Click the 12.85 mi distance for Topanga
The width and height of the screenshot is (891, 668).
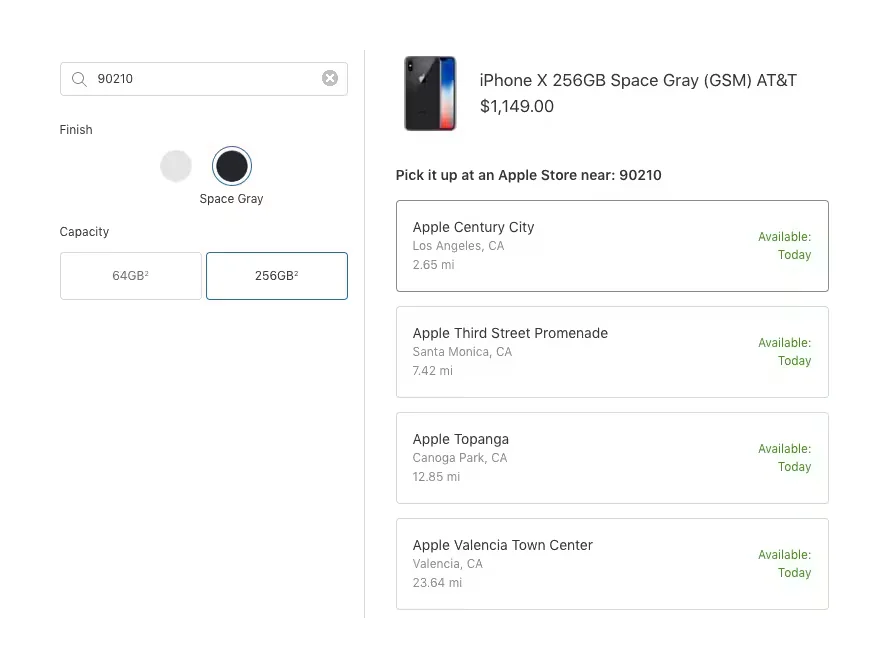436,477
